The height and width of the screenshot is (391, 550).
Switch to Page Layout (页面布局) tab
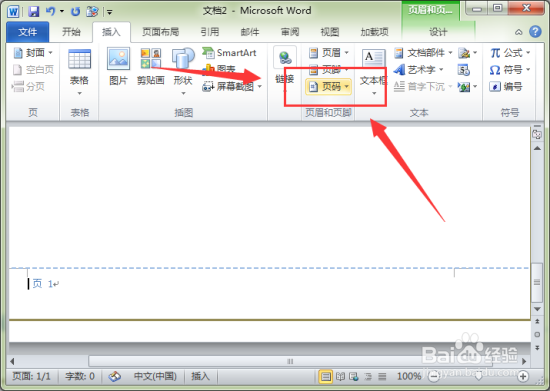[x=160, y=32]
